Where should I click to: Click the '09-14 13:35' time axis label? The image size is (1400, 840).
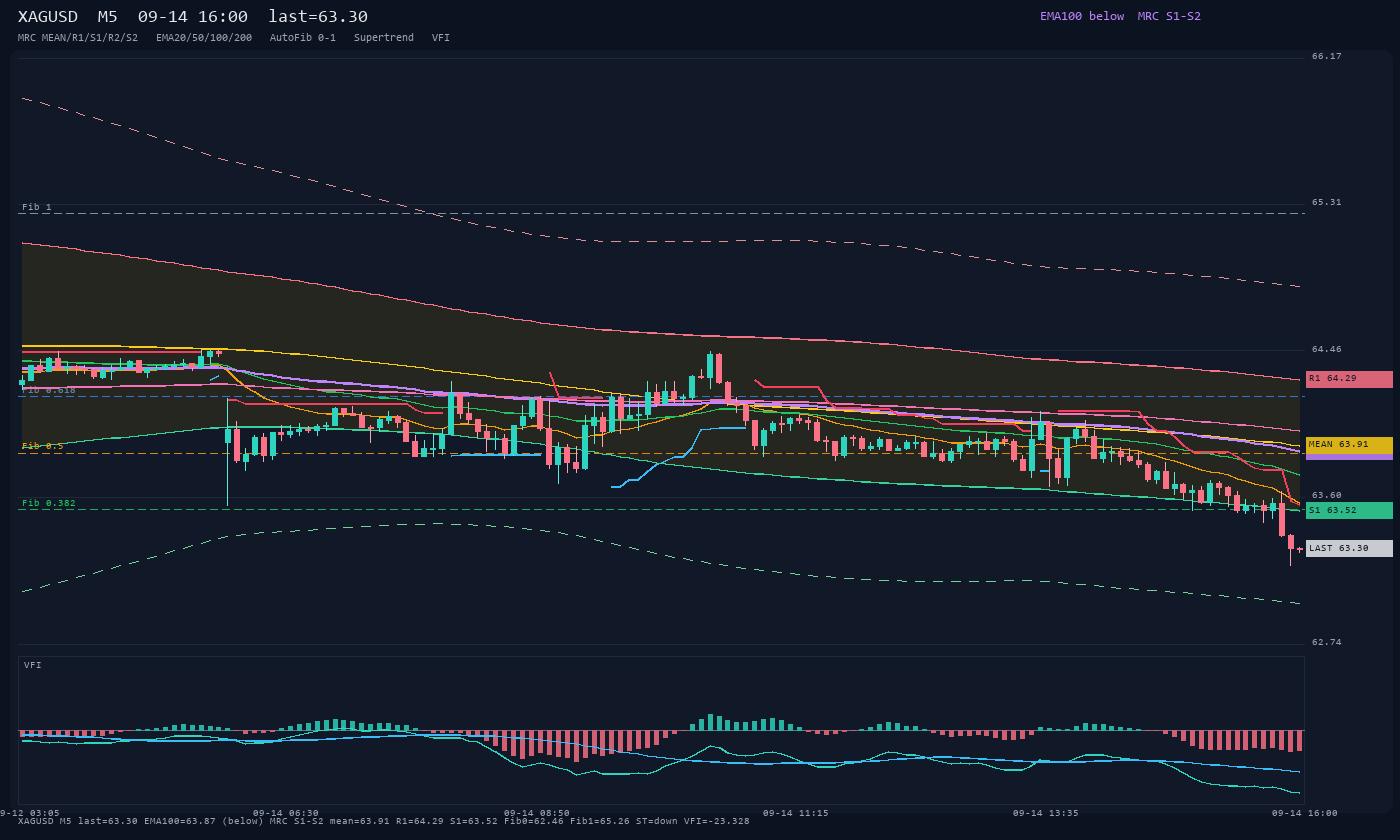point(1046,813)
